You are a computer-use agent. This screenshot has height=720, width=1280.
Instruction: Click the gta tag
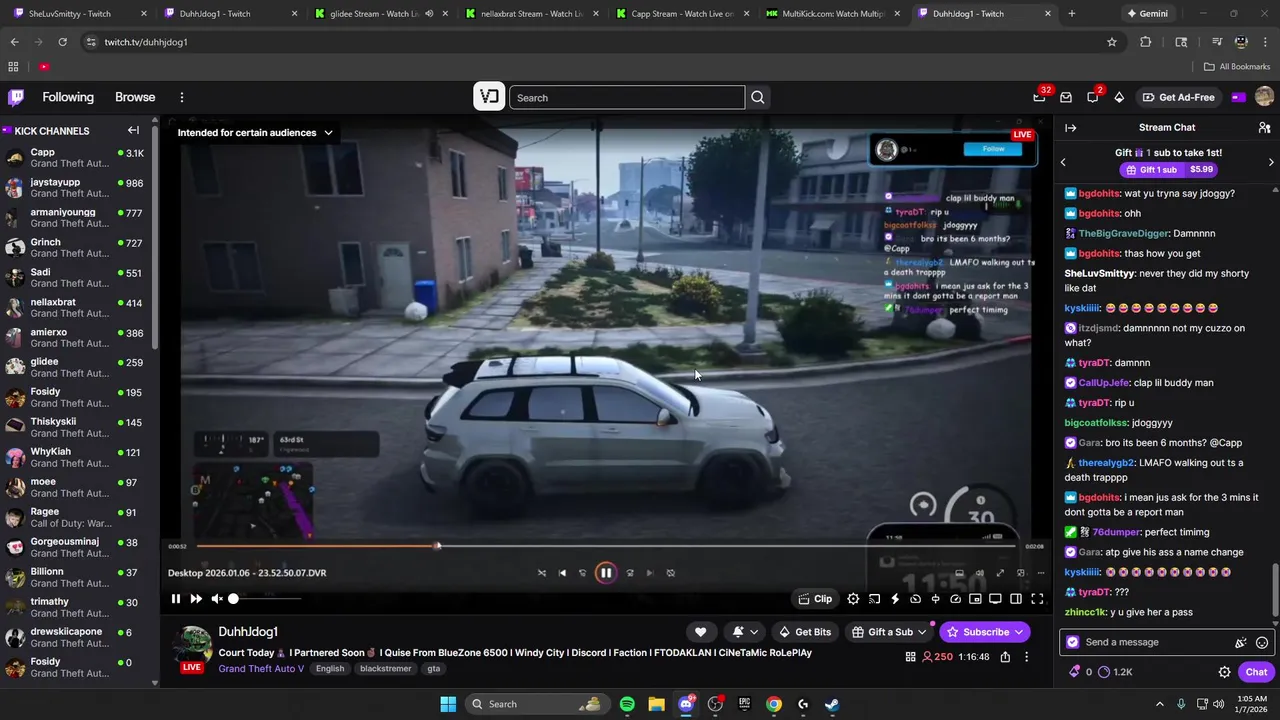point(433,669)
